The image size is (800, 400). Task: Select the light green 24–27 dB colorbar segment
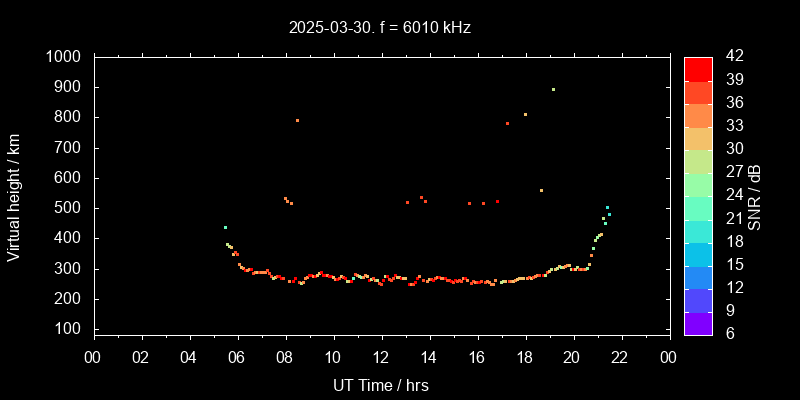698,184
